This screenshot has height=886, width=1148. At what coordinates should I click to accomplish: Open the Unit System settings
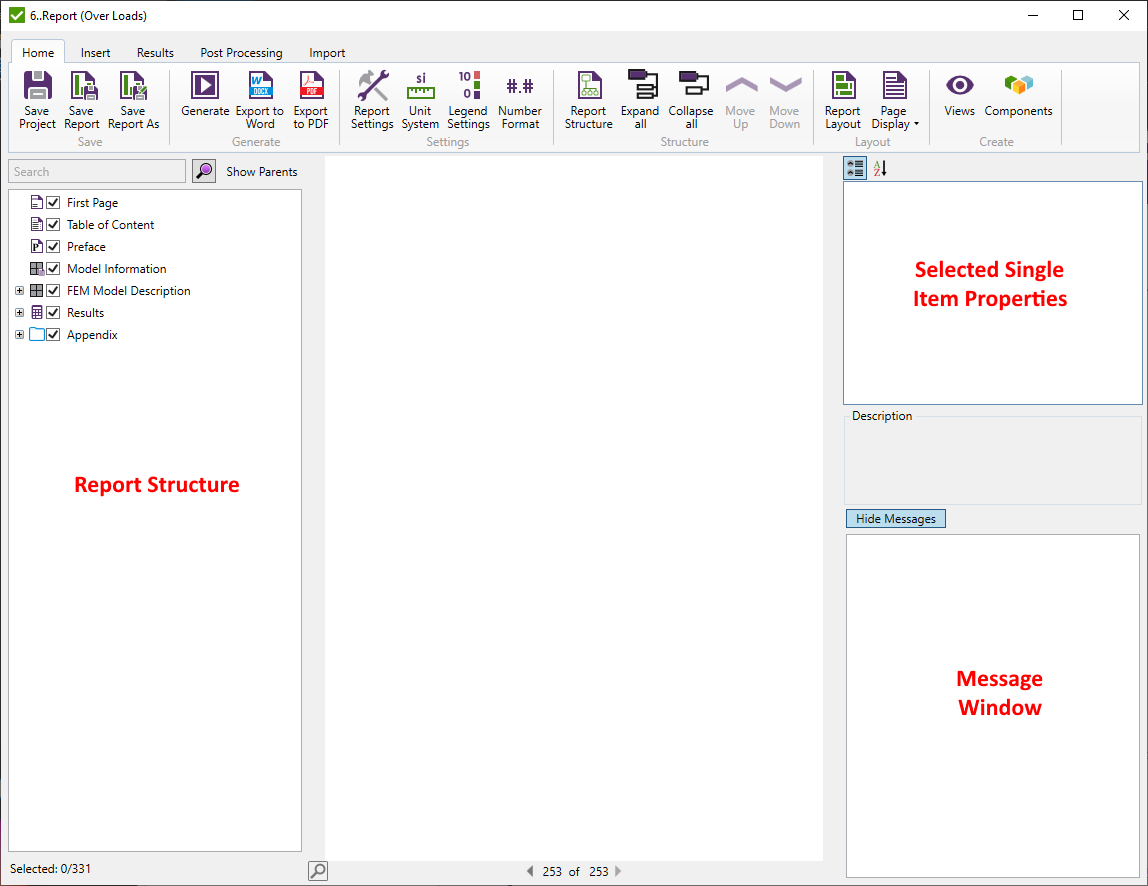(x=420, y=87)
